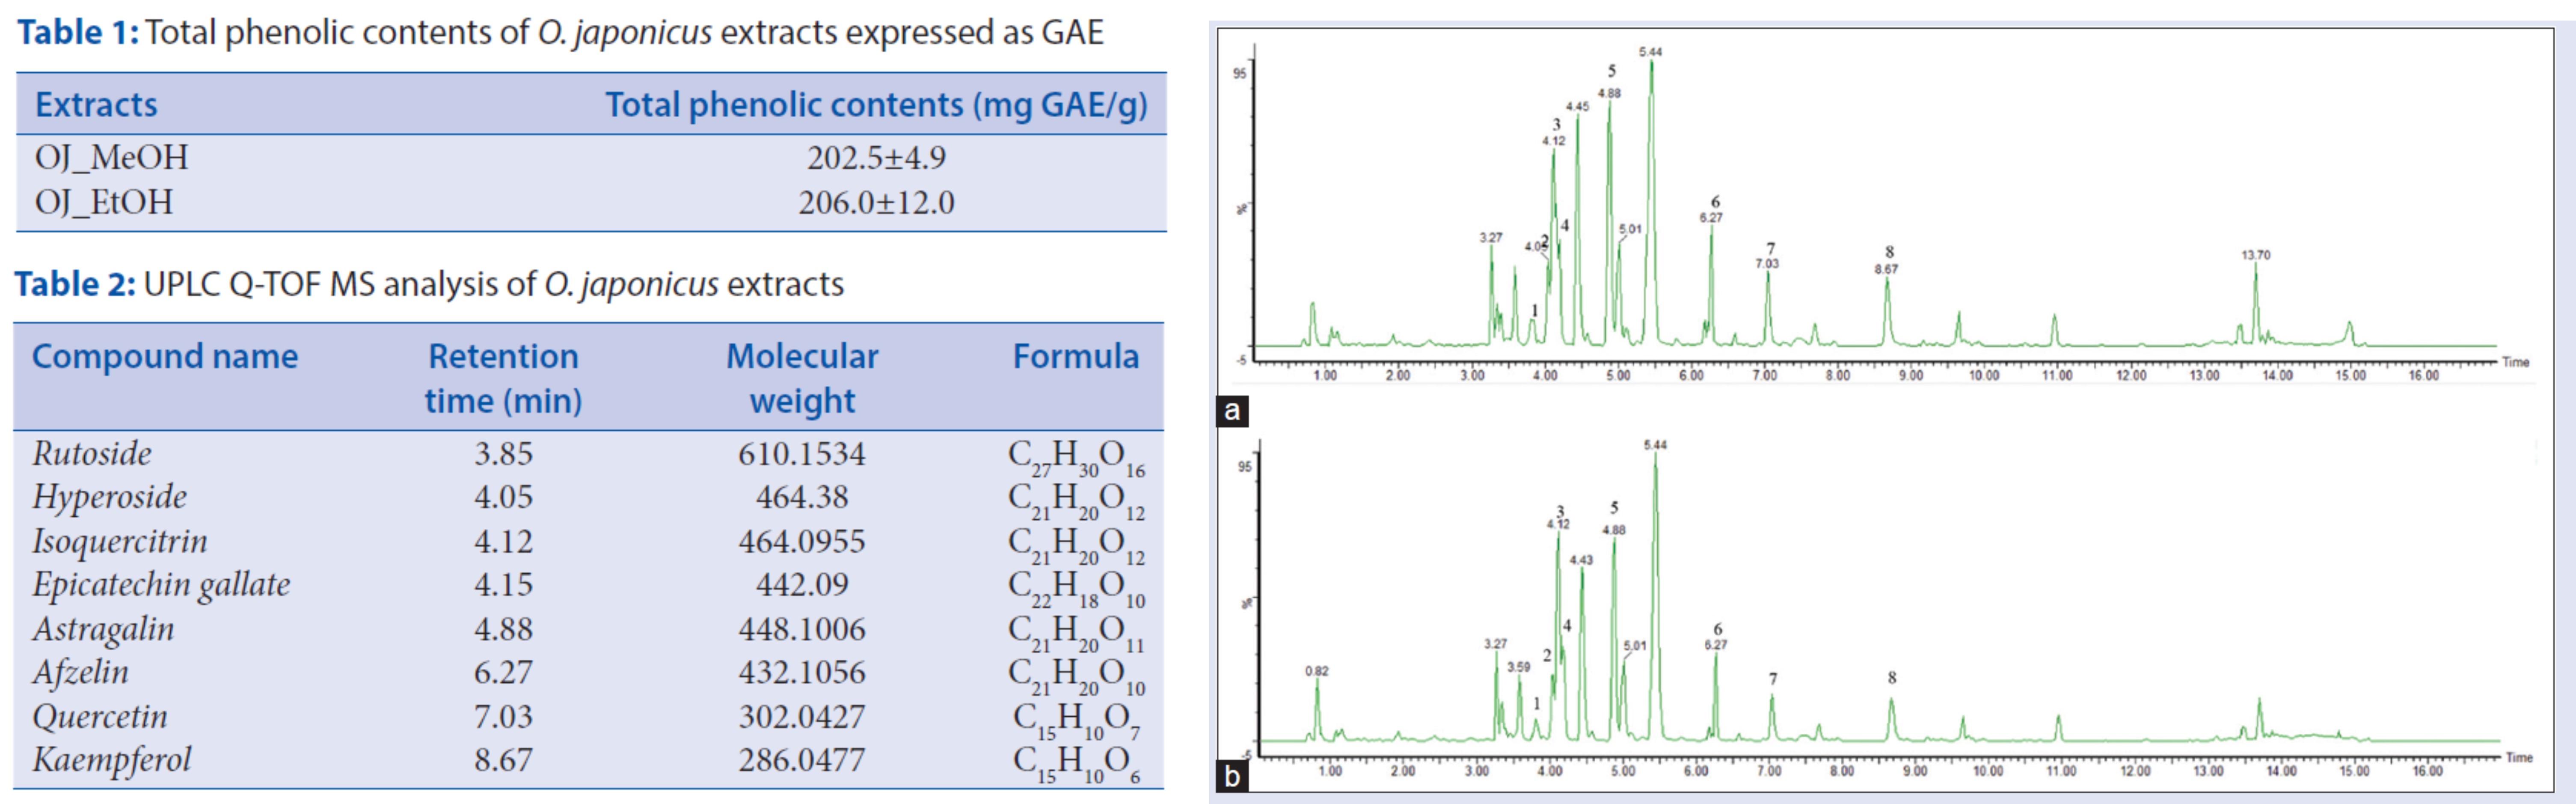Click the compound name Rutoside
The height and width of the screenshot is (804, 2576).
coord(92,454)
